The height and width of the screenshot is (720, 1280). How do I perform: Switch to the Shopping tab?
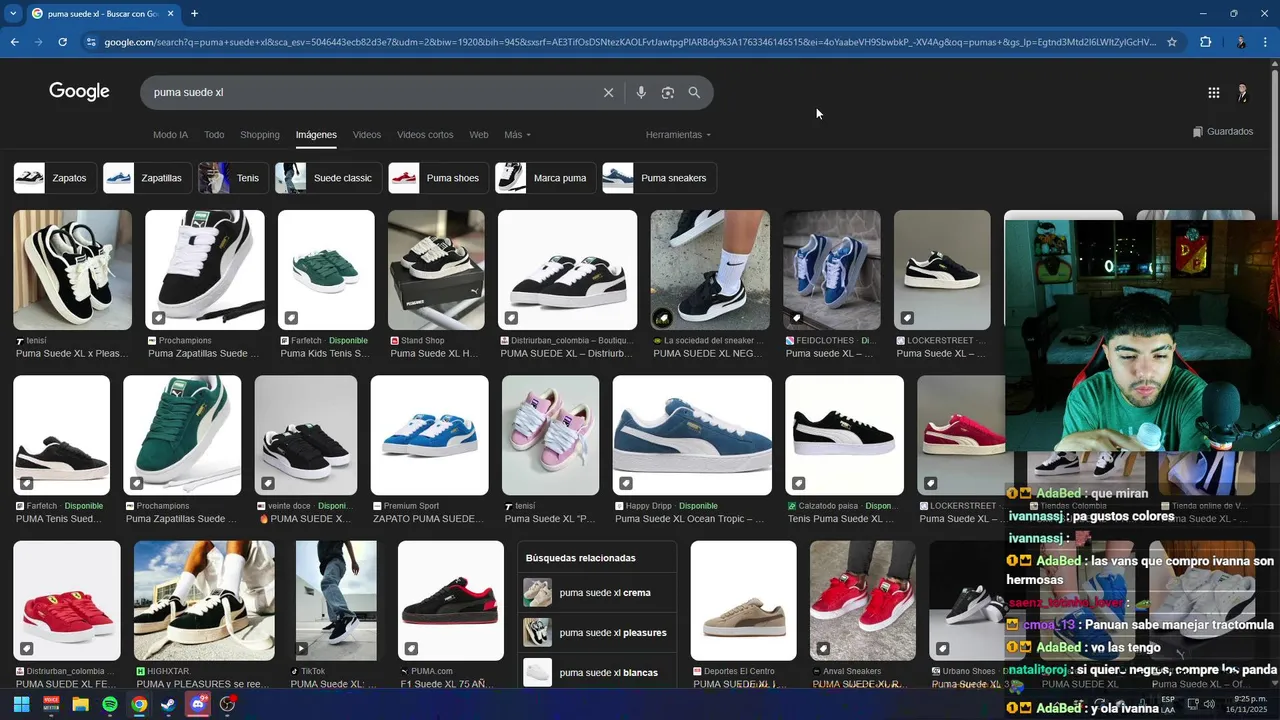click(260, 135)
